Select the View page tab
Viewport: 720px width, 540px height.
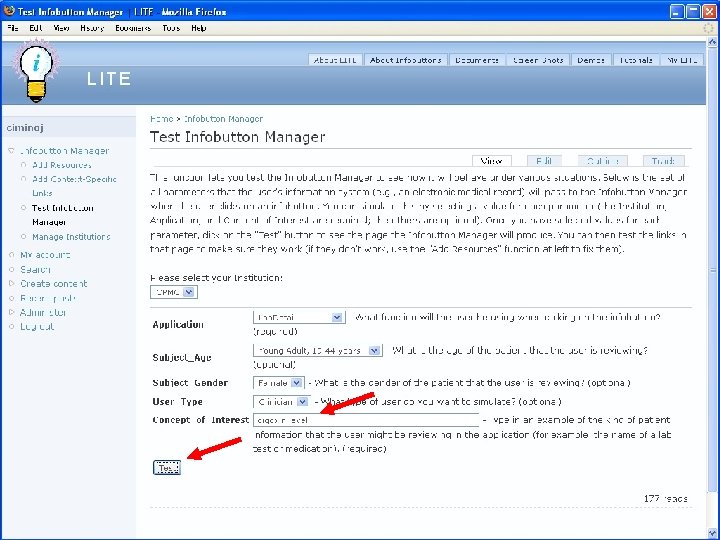(491, 161)
